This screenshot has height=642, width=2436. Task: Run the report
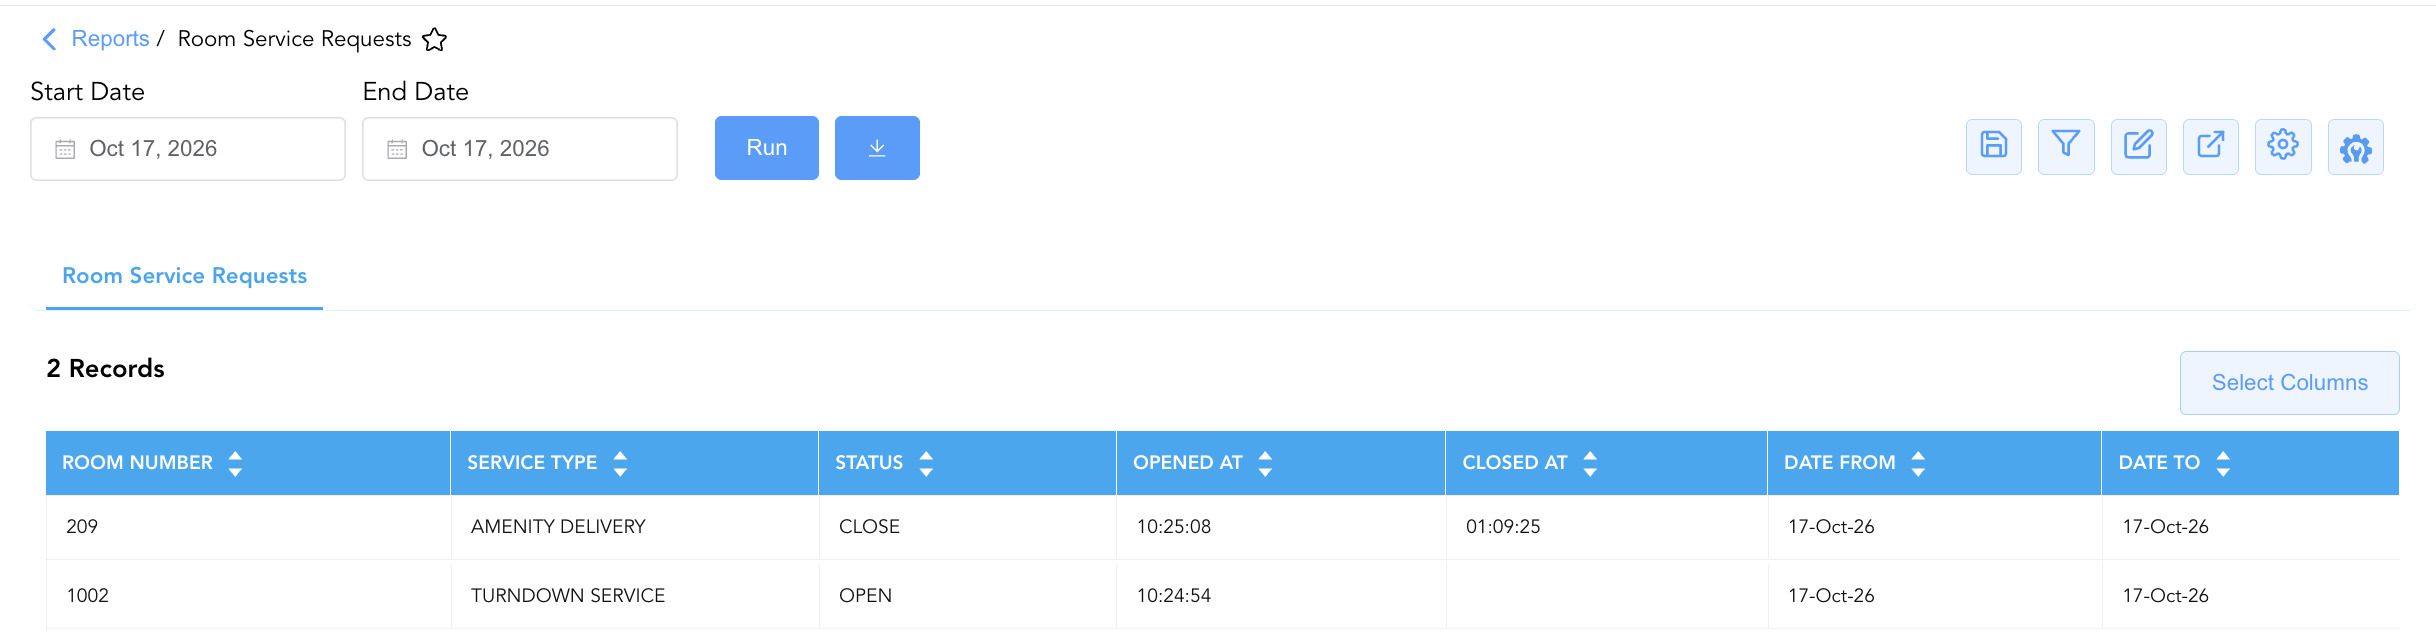coord(767,148)
